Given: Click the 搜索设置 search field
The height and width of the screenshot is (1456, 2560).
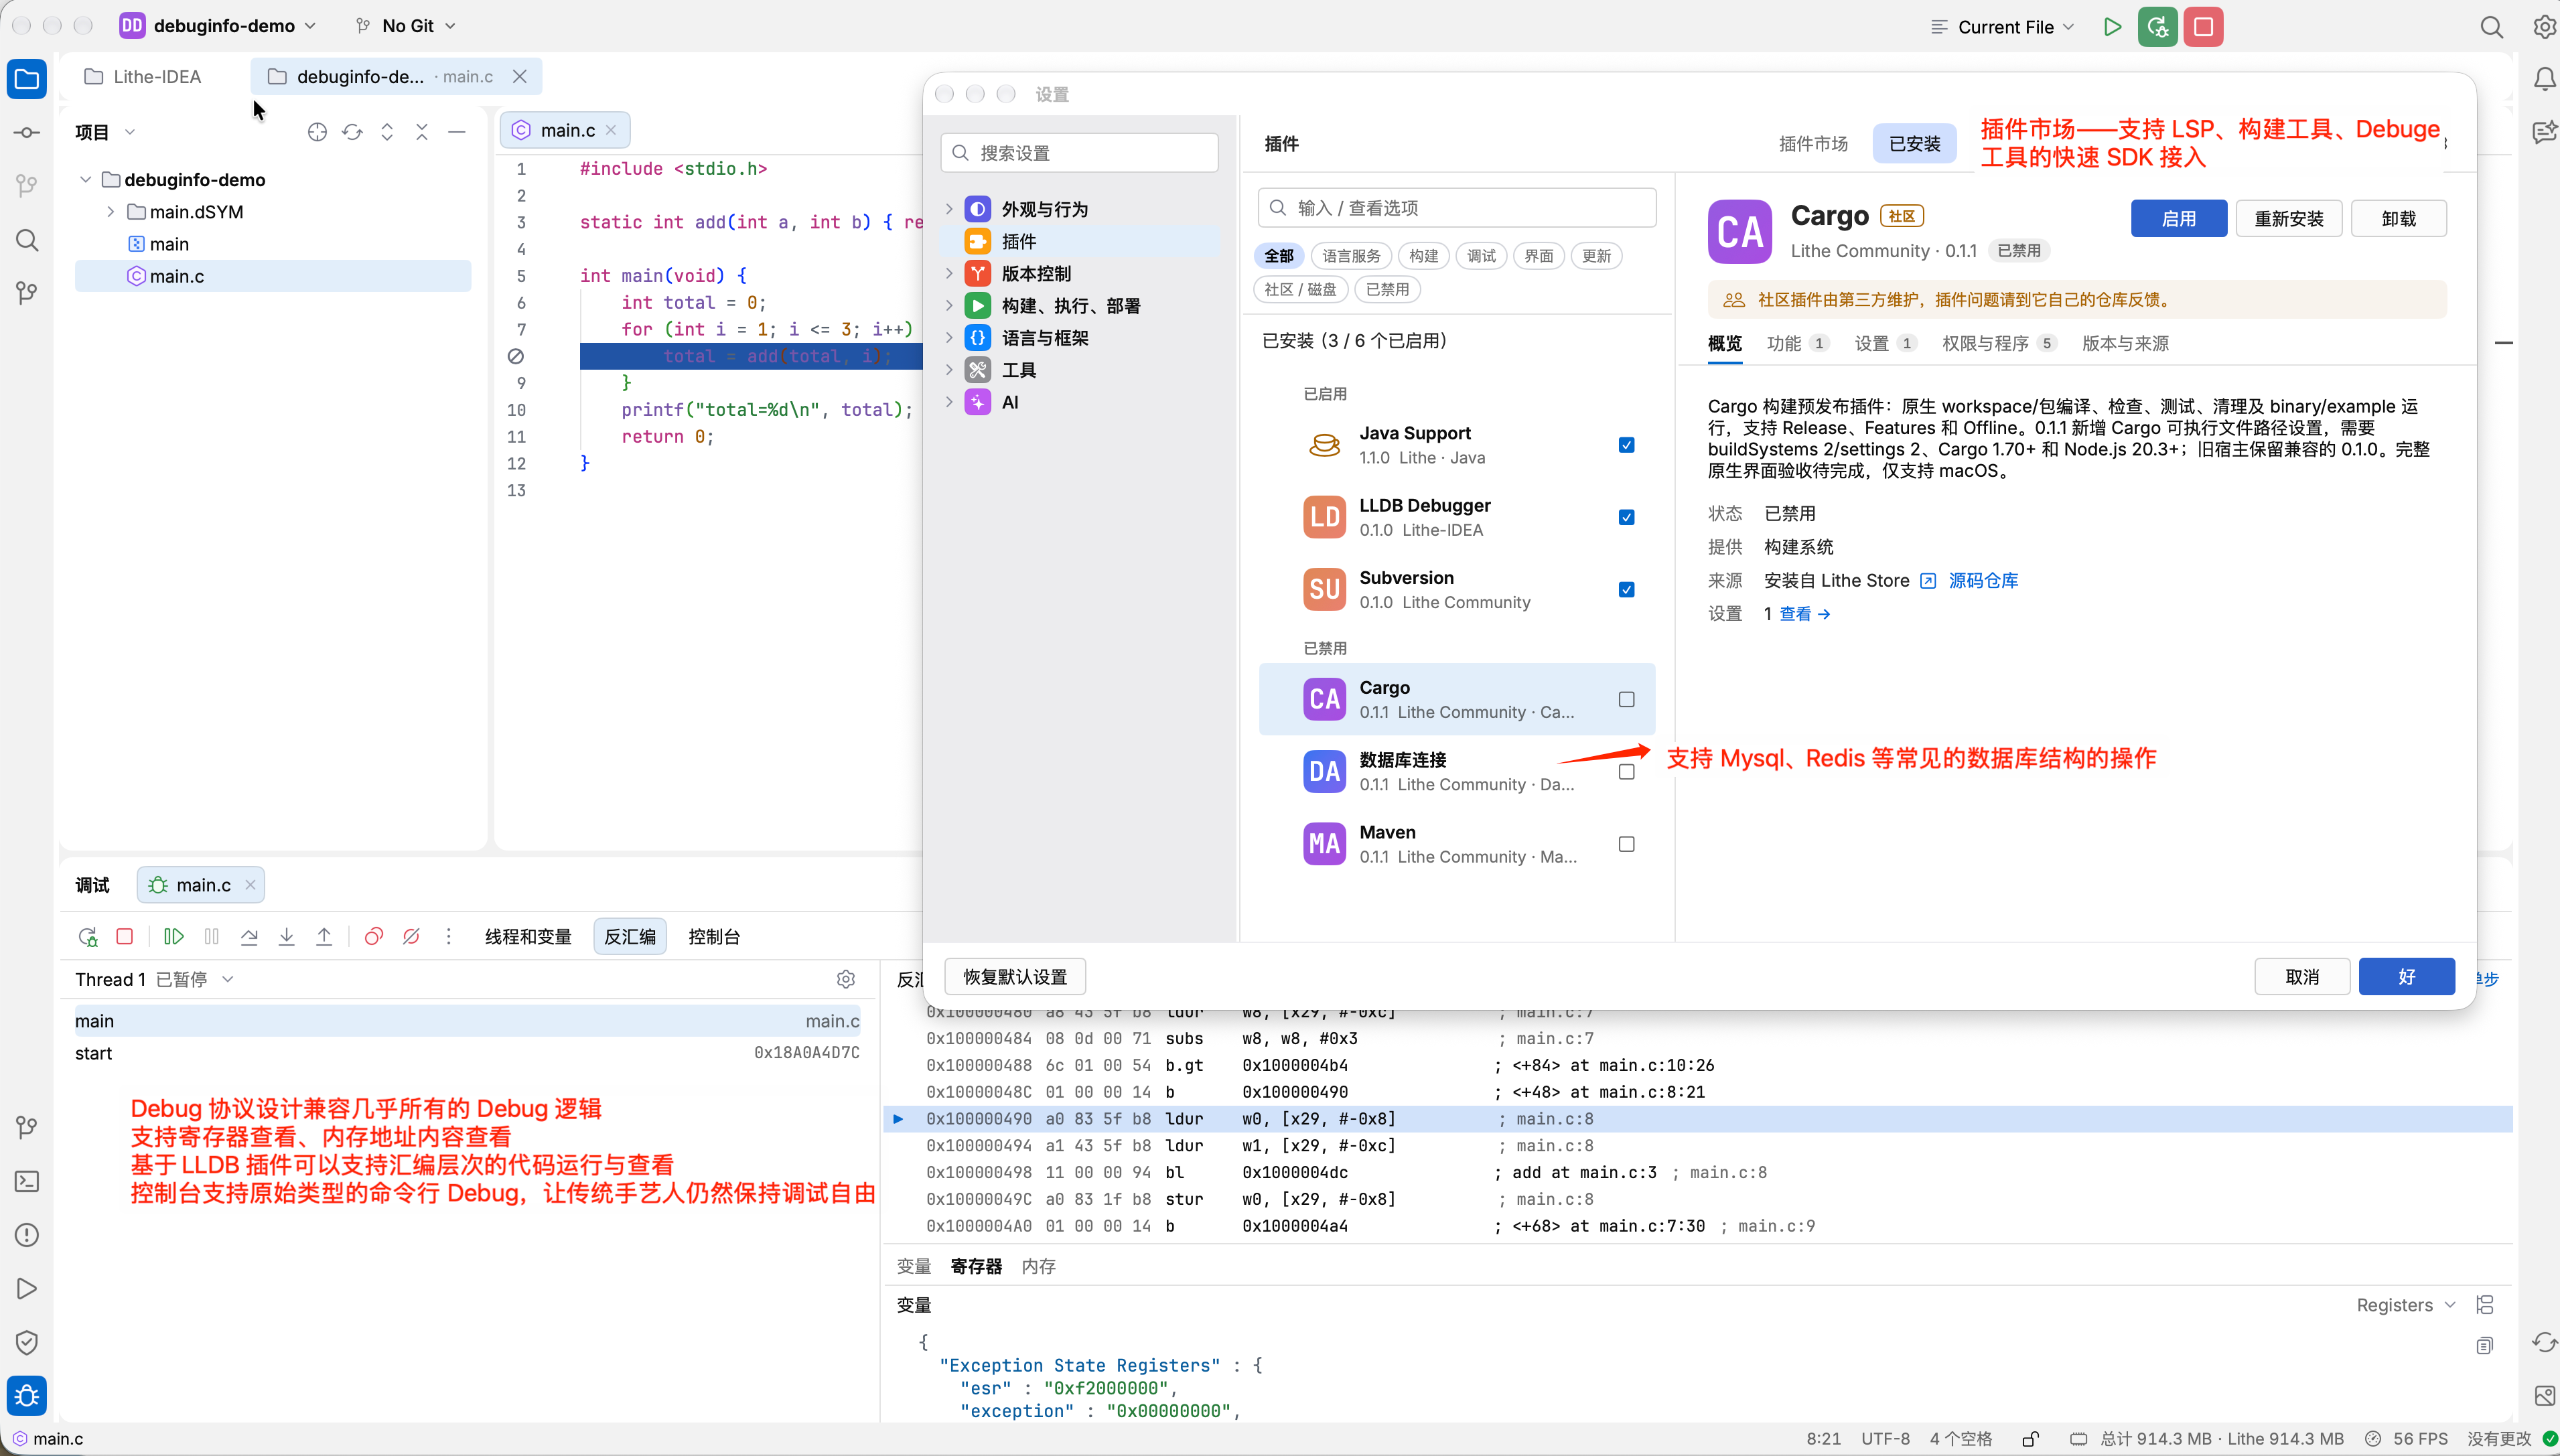Looking at the screenshot, I should (x=1079, y=153).
